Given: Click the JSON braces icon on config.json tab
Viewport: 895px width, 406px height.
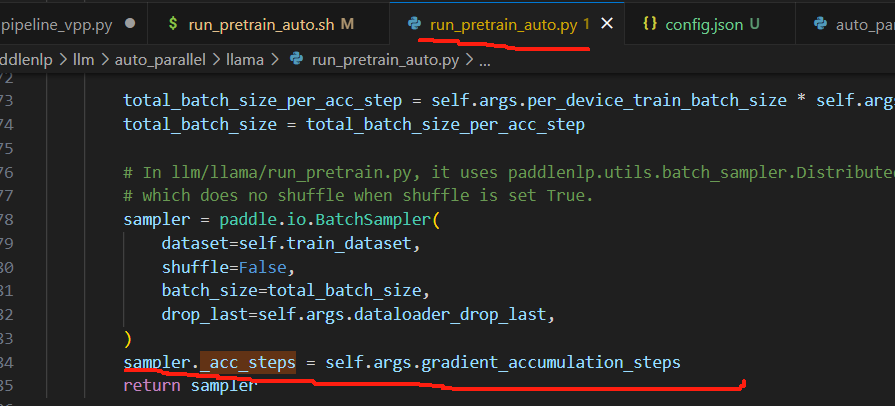Looking at the screenshot, I should click(650, 23).
